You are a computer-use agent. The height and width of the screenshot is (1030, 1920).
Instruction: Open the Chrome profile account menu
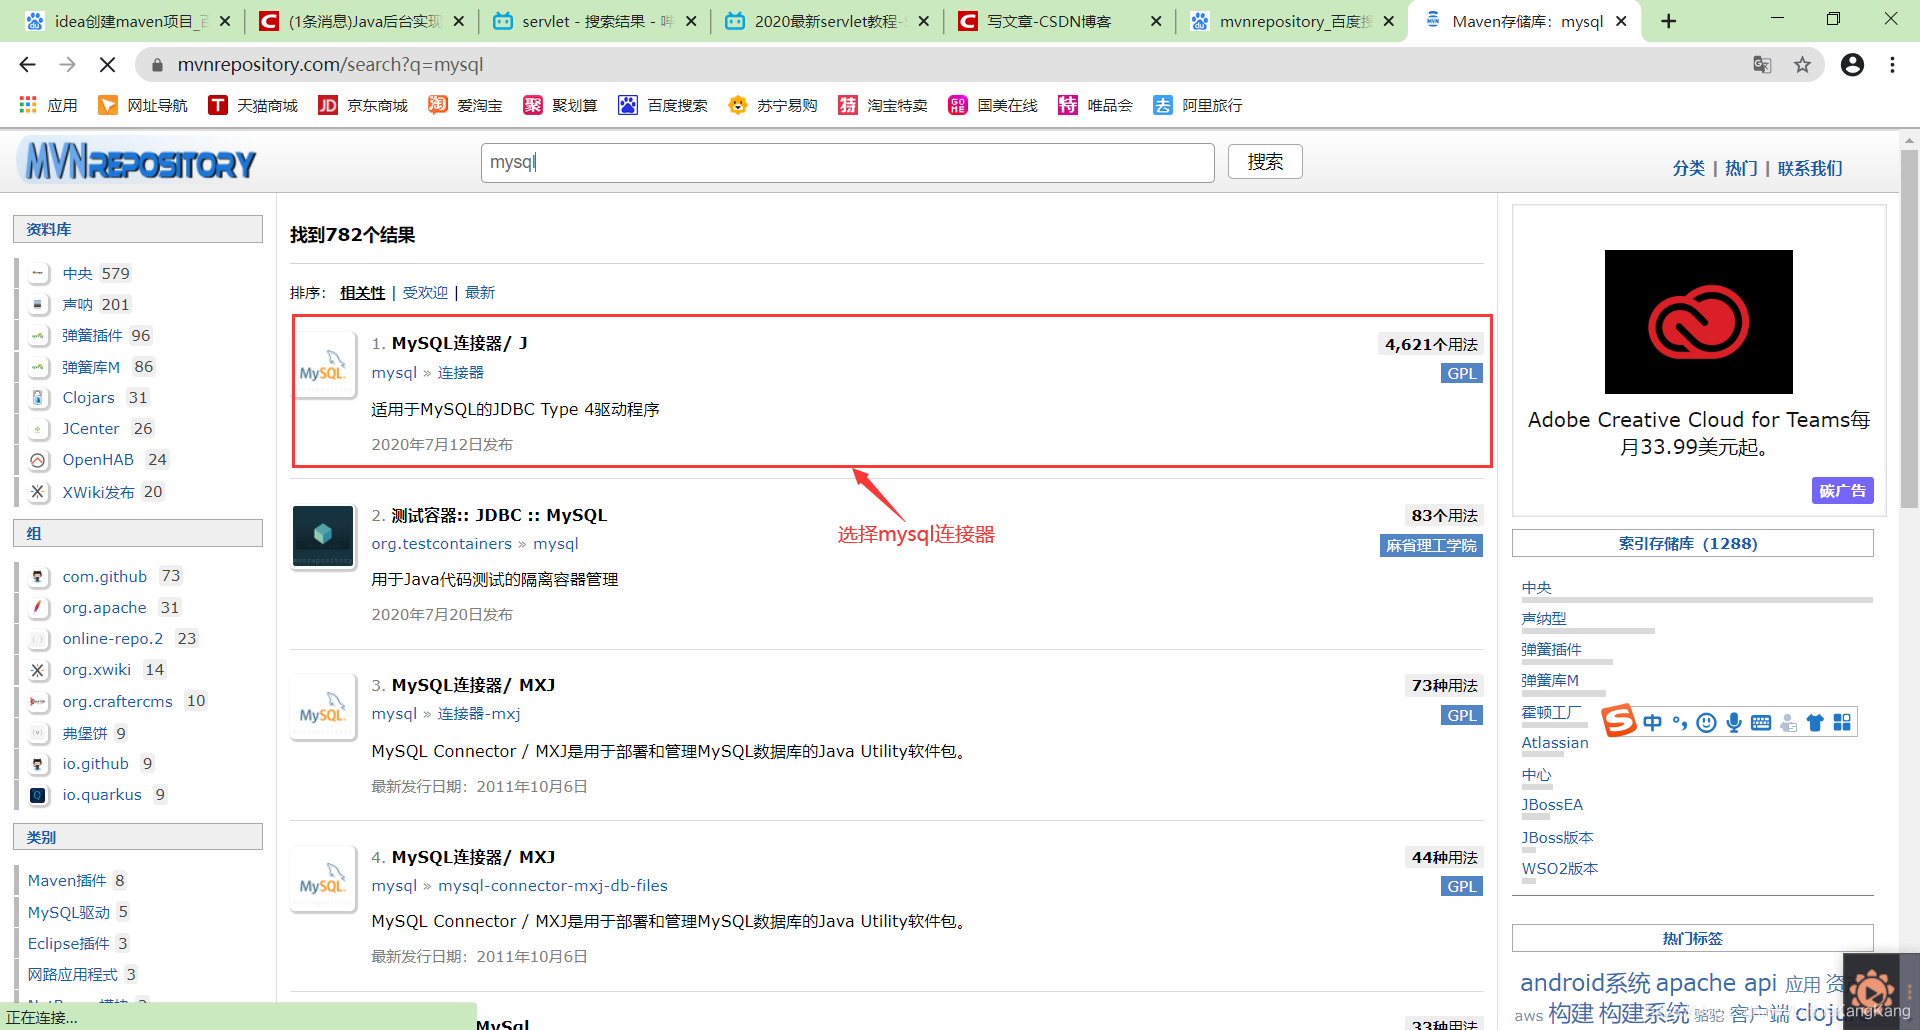click(1852, 64)
